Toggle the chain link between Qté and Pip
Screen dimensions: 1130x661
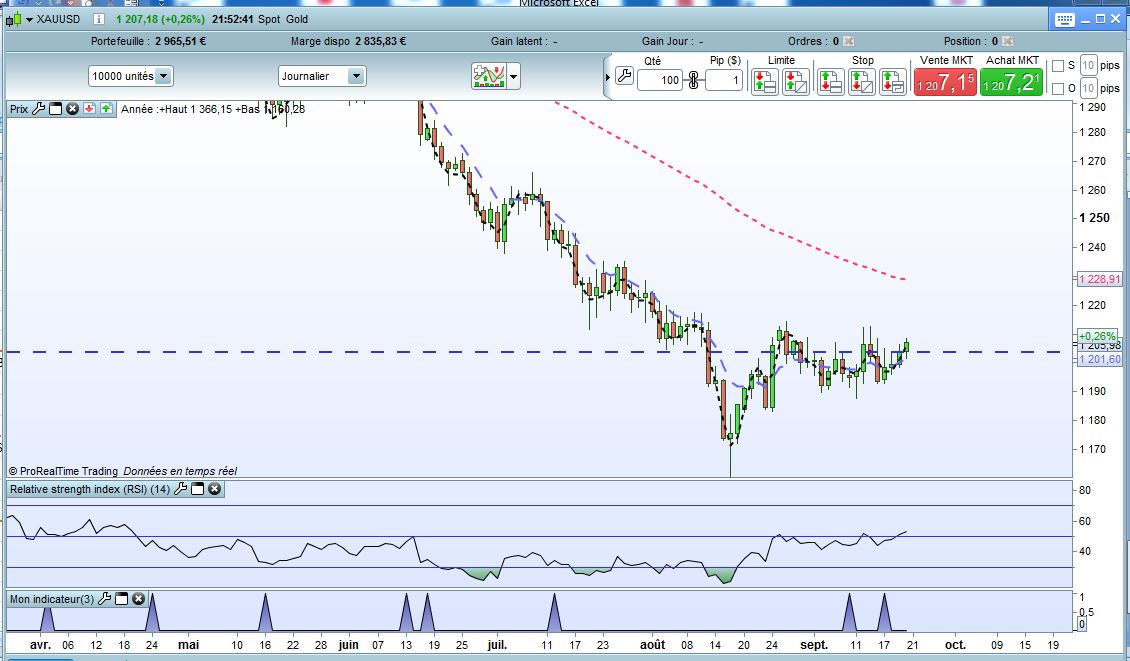[x=693, y=80]
